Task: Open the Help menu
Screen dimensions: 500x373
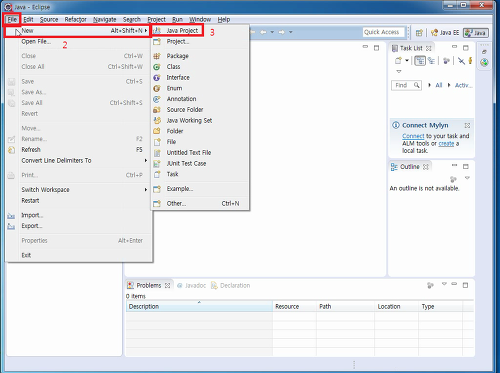Action: (x=224, y=19)
